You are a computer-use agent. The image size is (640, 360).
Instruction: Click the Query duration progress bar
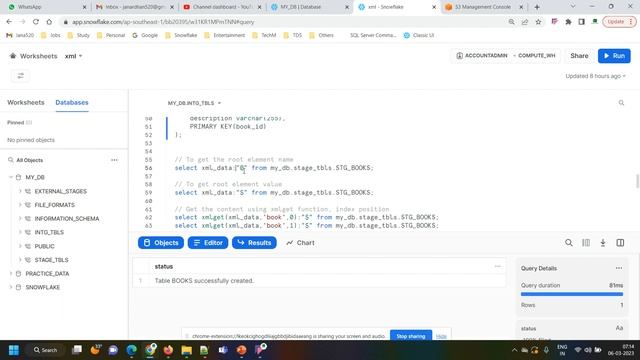click(x=571, y=294)
